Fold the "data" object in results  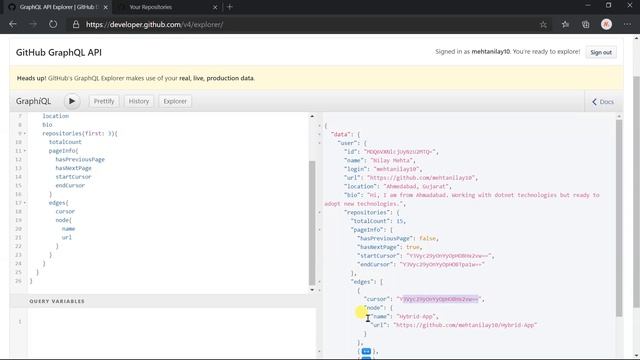tap(320, 134)
